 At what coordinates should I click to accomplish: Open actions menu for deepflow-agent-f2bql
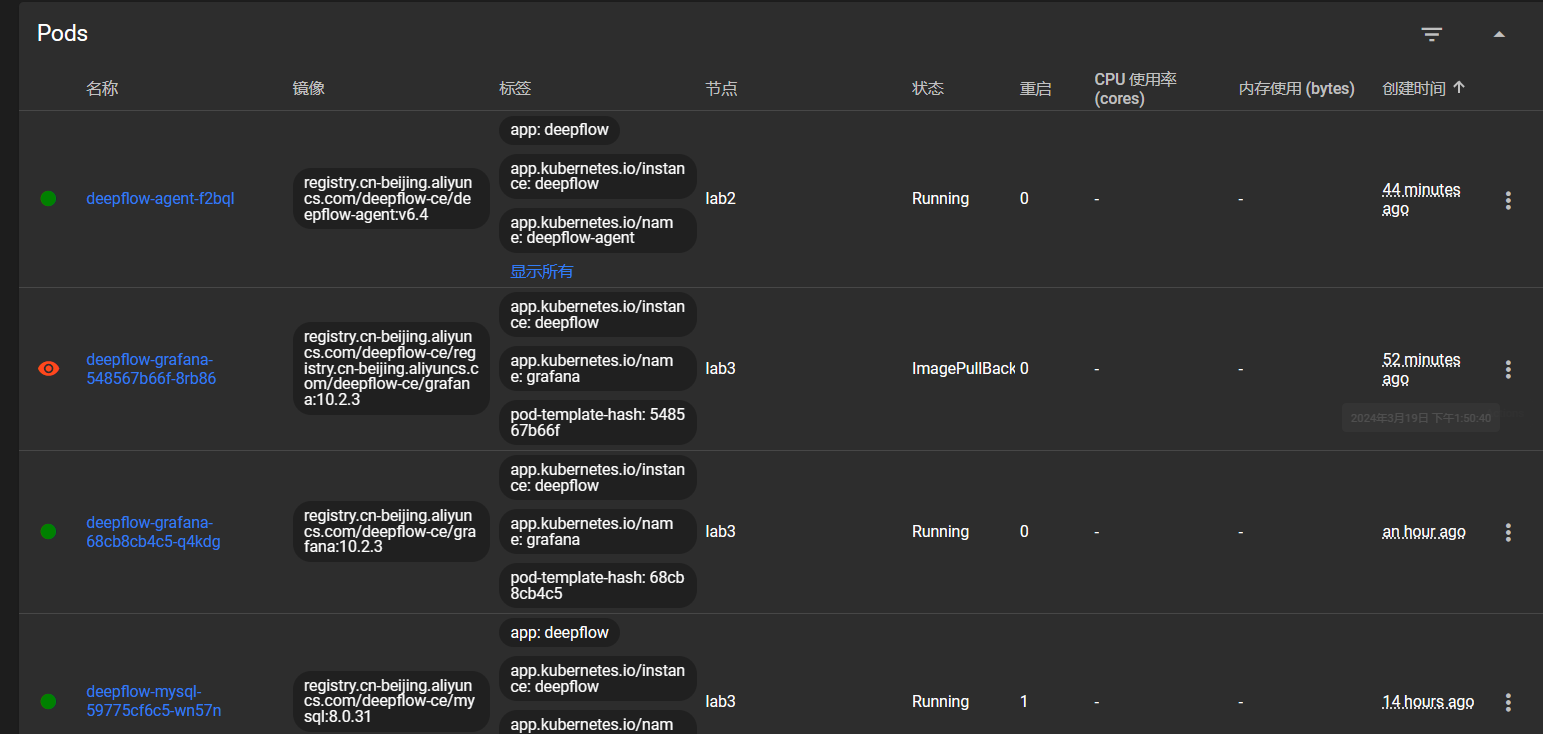click(x=1508, y=200)
